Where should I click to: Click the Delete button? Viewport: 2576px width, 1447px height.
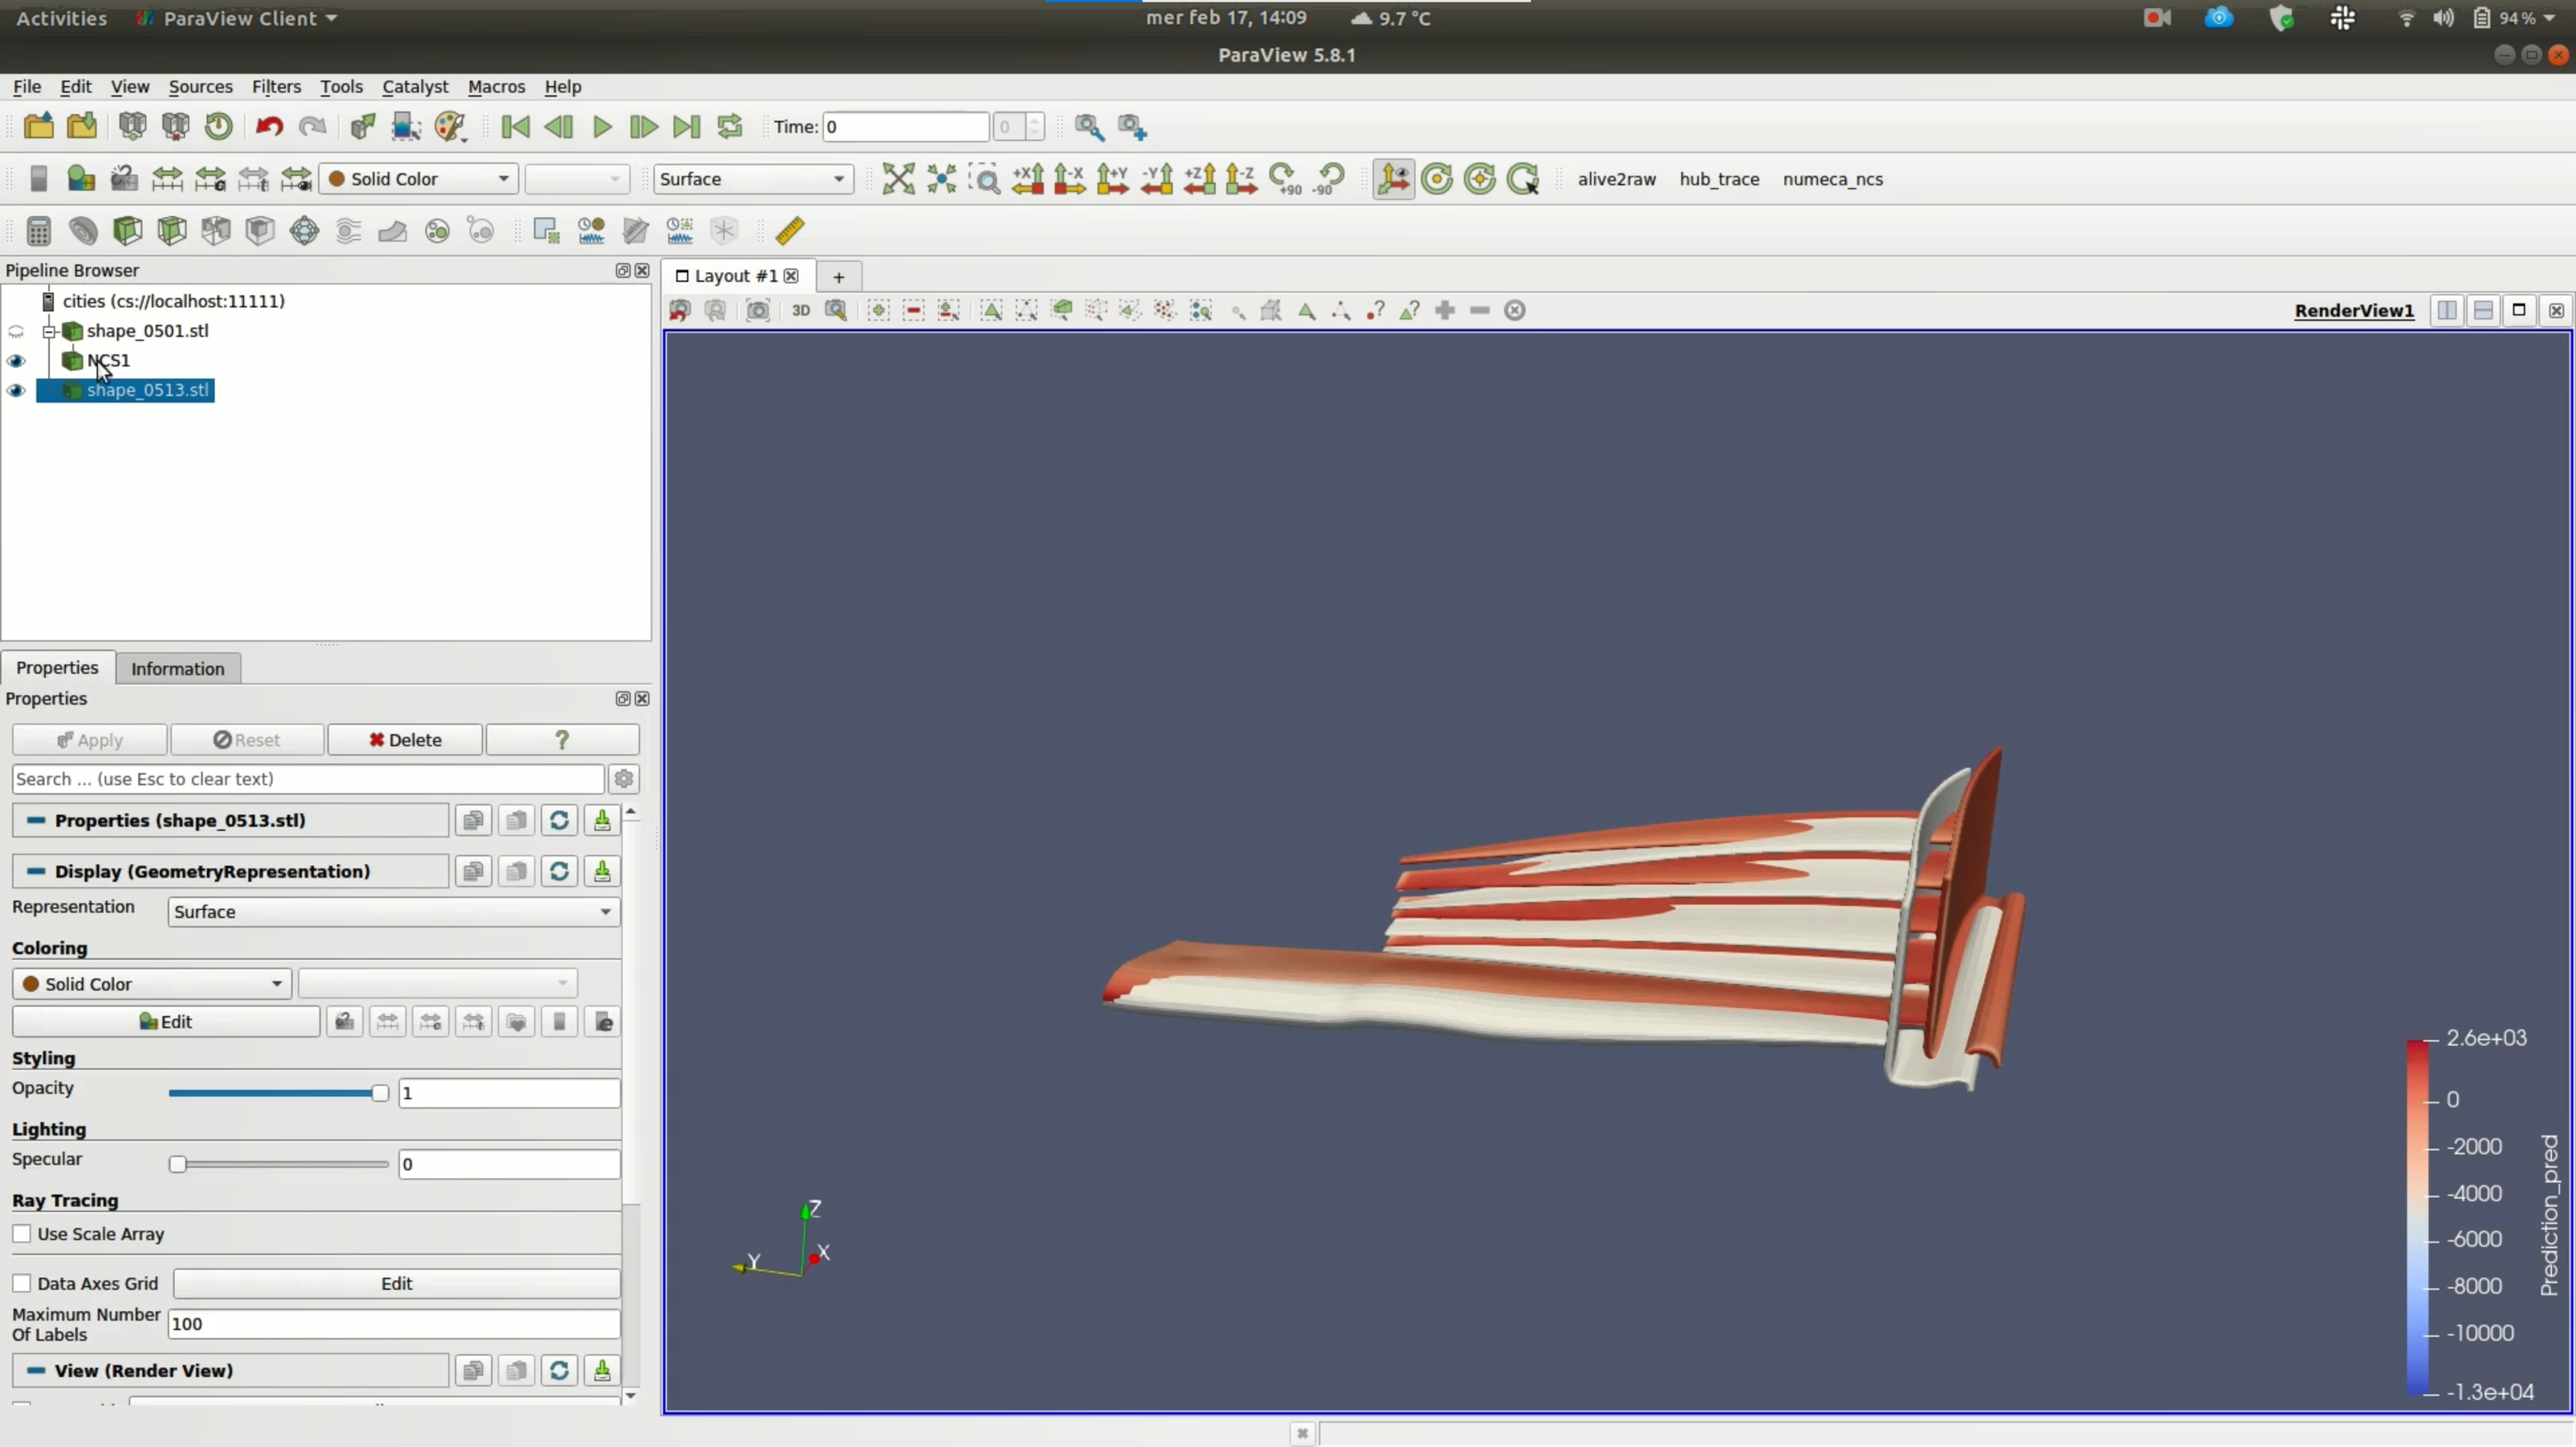pos(405,740)
